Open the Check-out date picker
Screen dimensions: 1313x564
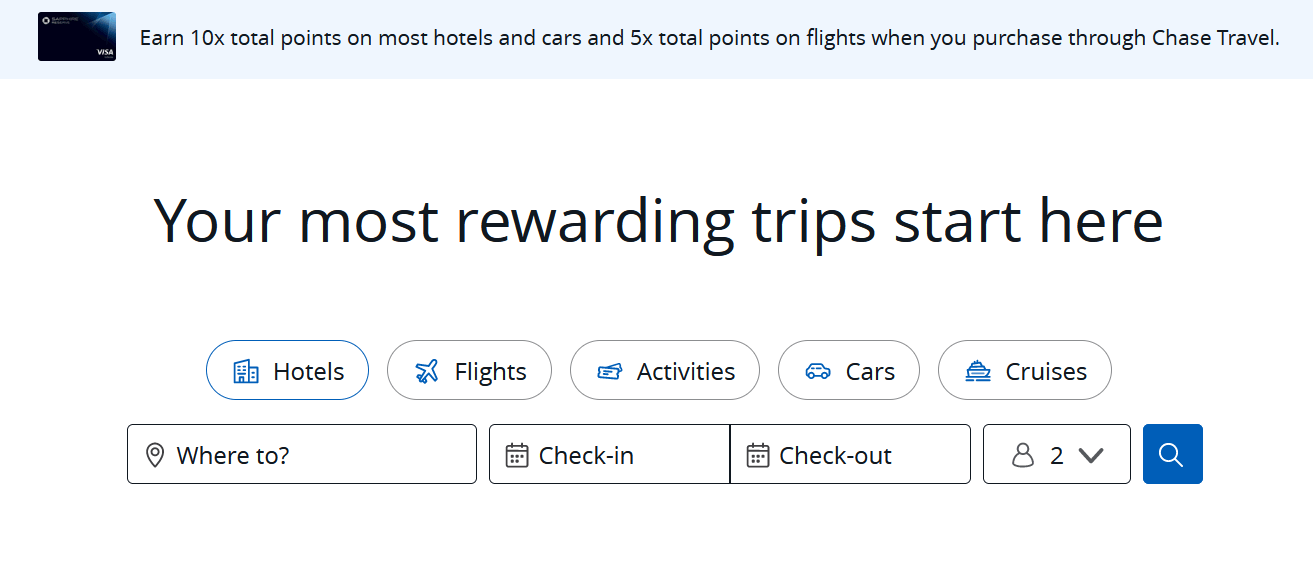[850, 455]
